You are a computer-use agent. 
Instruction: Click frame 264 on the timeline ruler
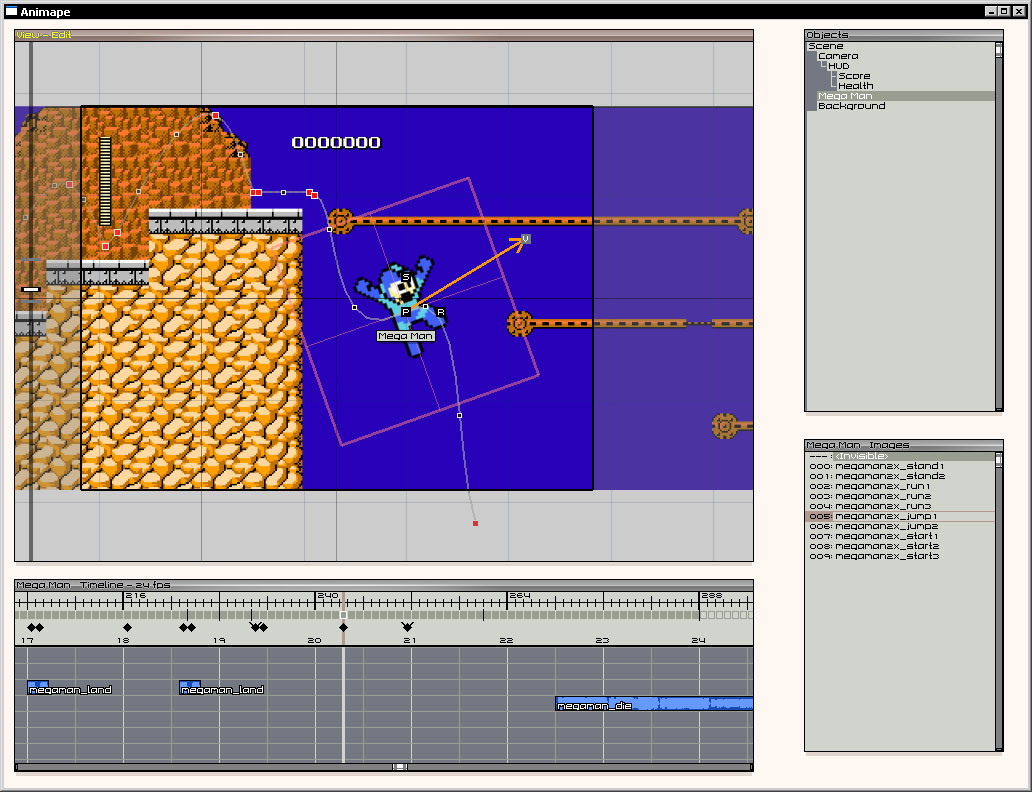(x=520, y=595)
